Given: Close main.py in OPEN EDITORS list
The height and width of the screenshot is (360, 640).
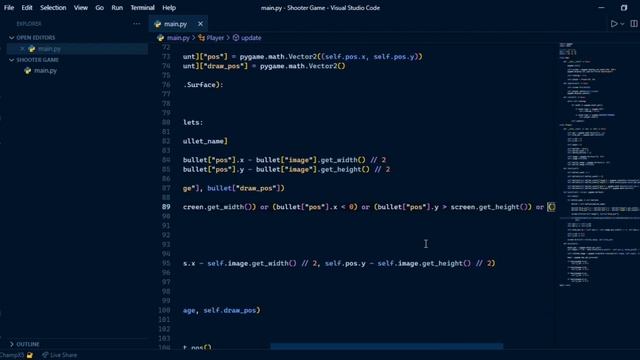Looking at the screenshot, I should tap(22, 49).
